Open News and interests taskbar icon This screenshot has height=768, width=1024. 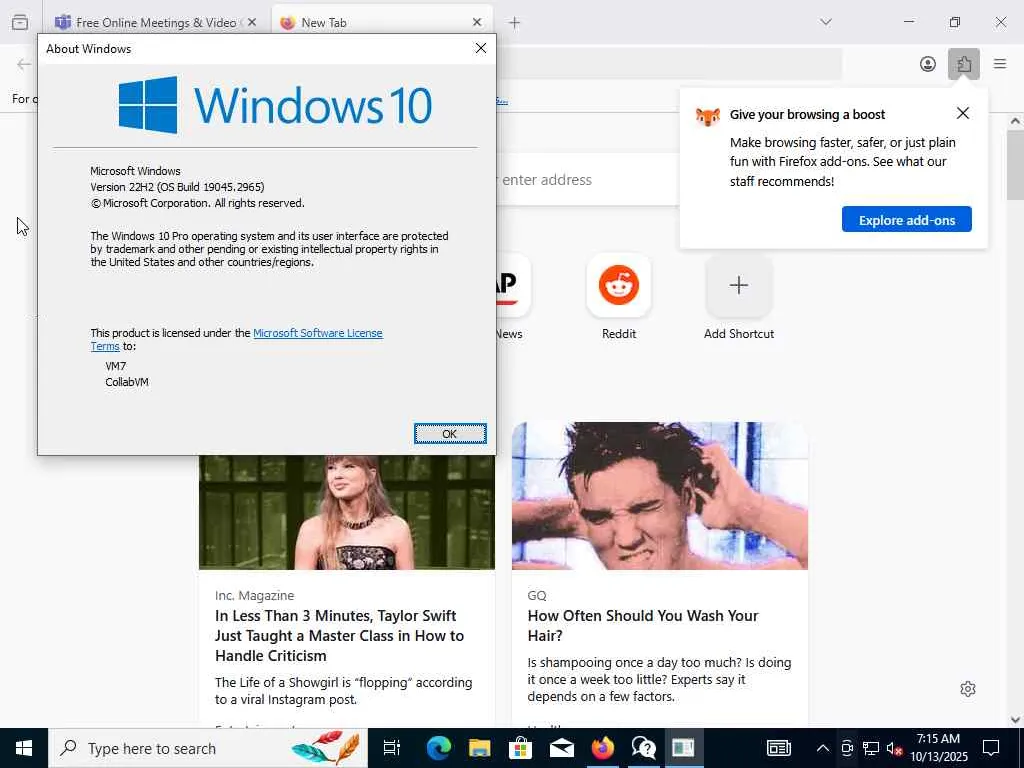point(778,748)
